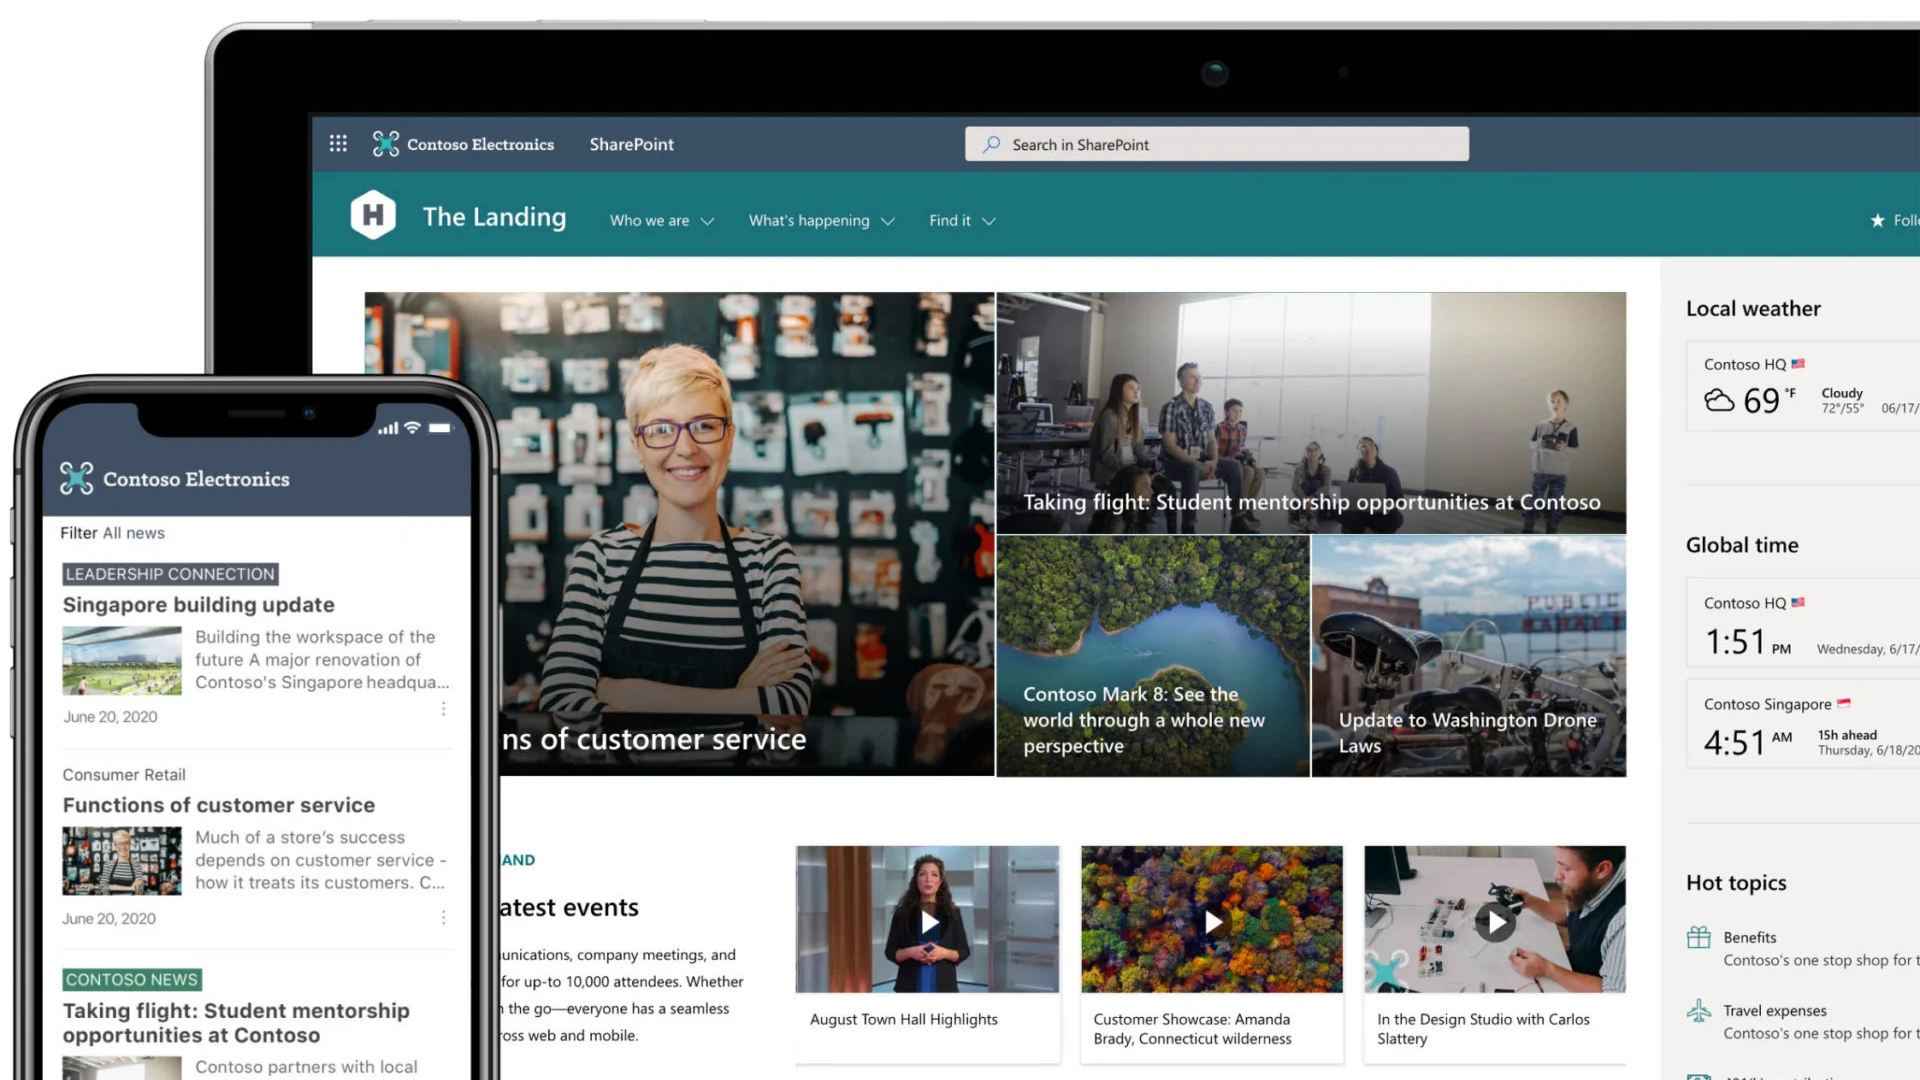Click the cloudy weather icon for Contoso HQ

[x=1719, y=400]
